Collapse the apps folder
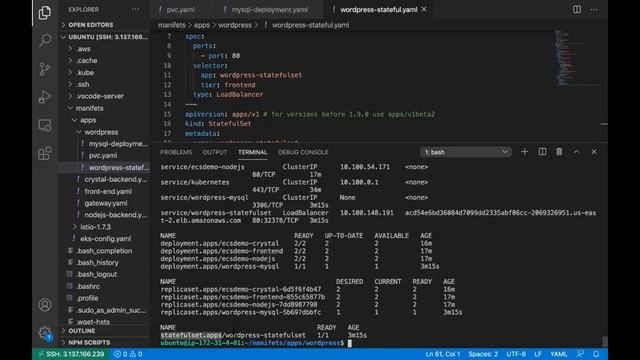The height and width of the screenshot is (360, 640). tap(88, 120)
